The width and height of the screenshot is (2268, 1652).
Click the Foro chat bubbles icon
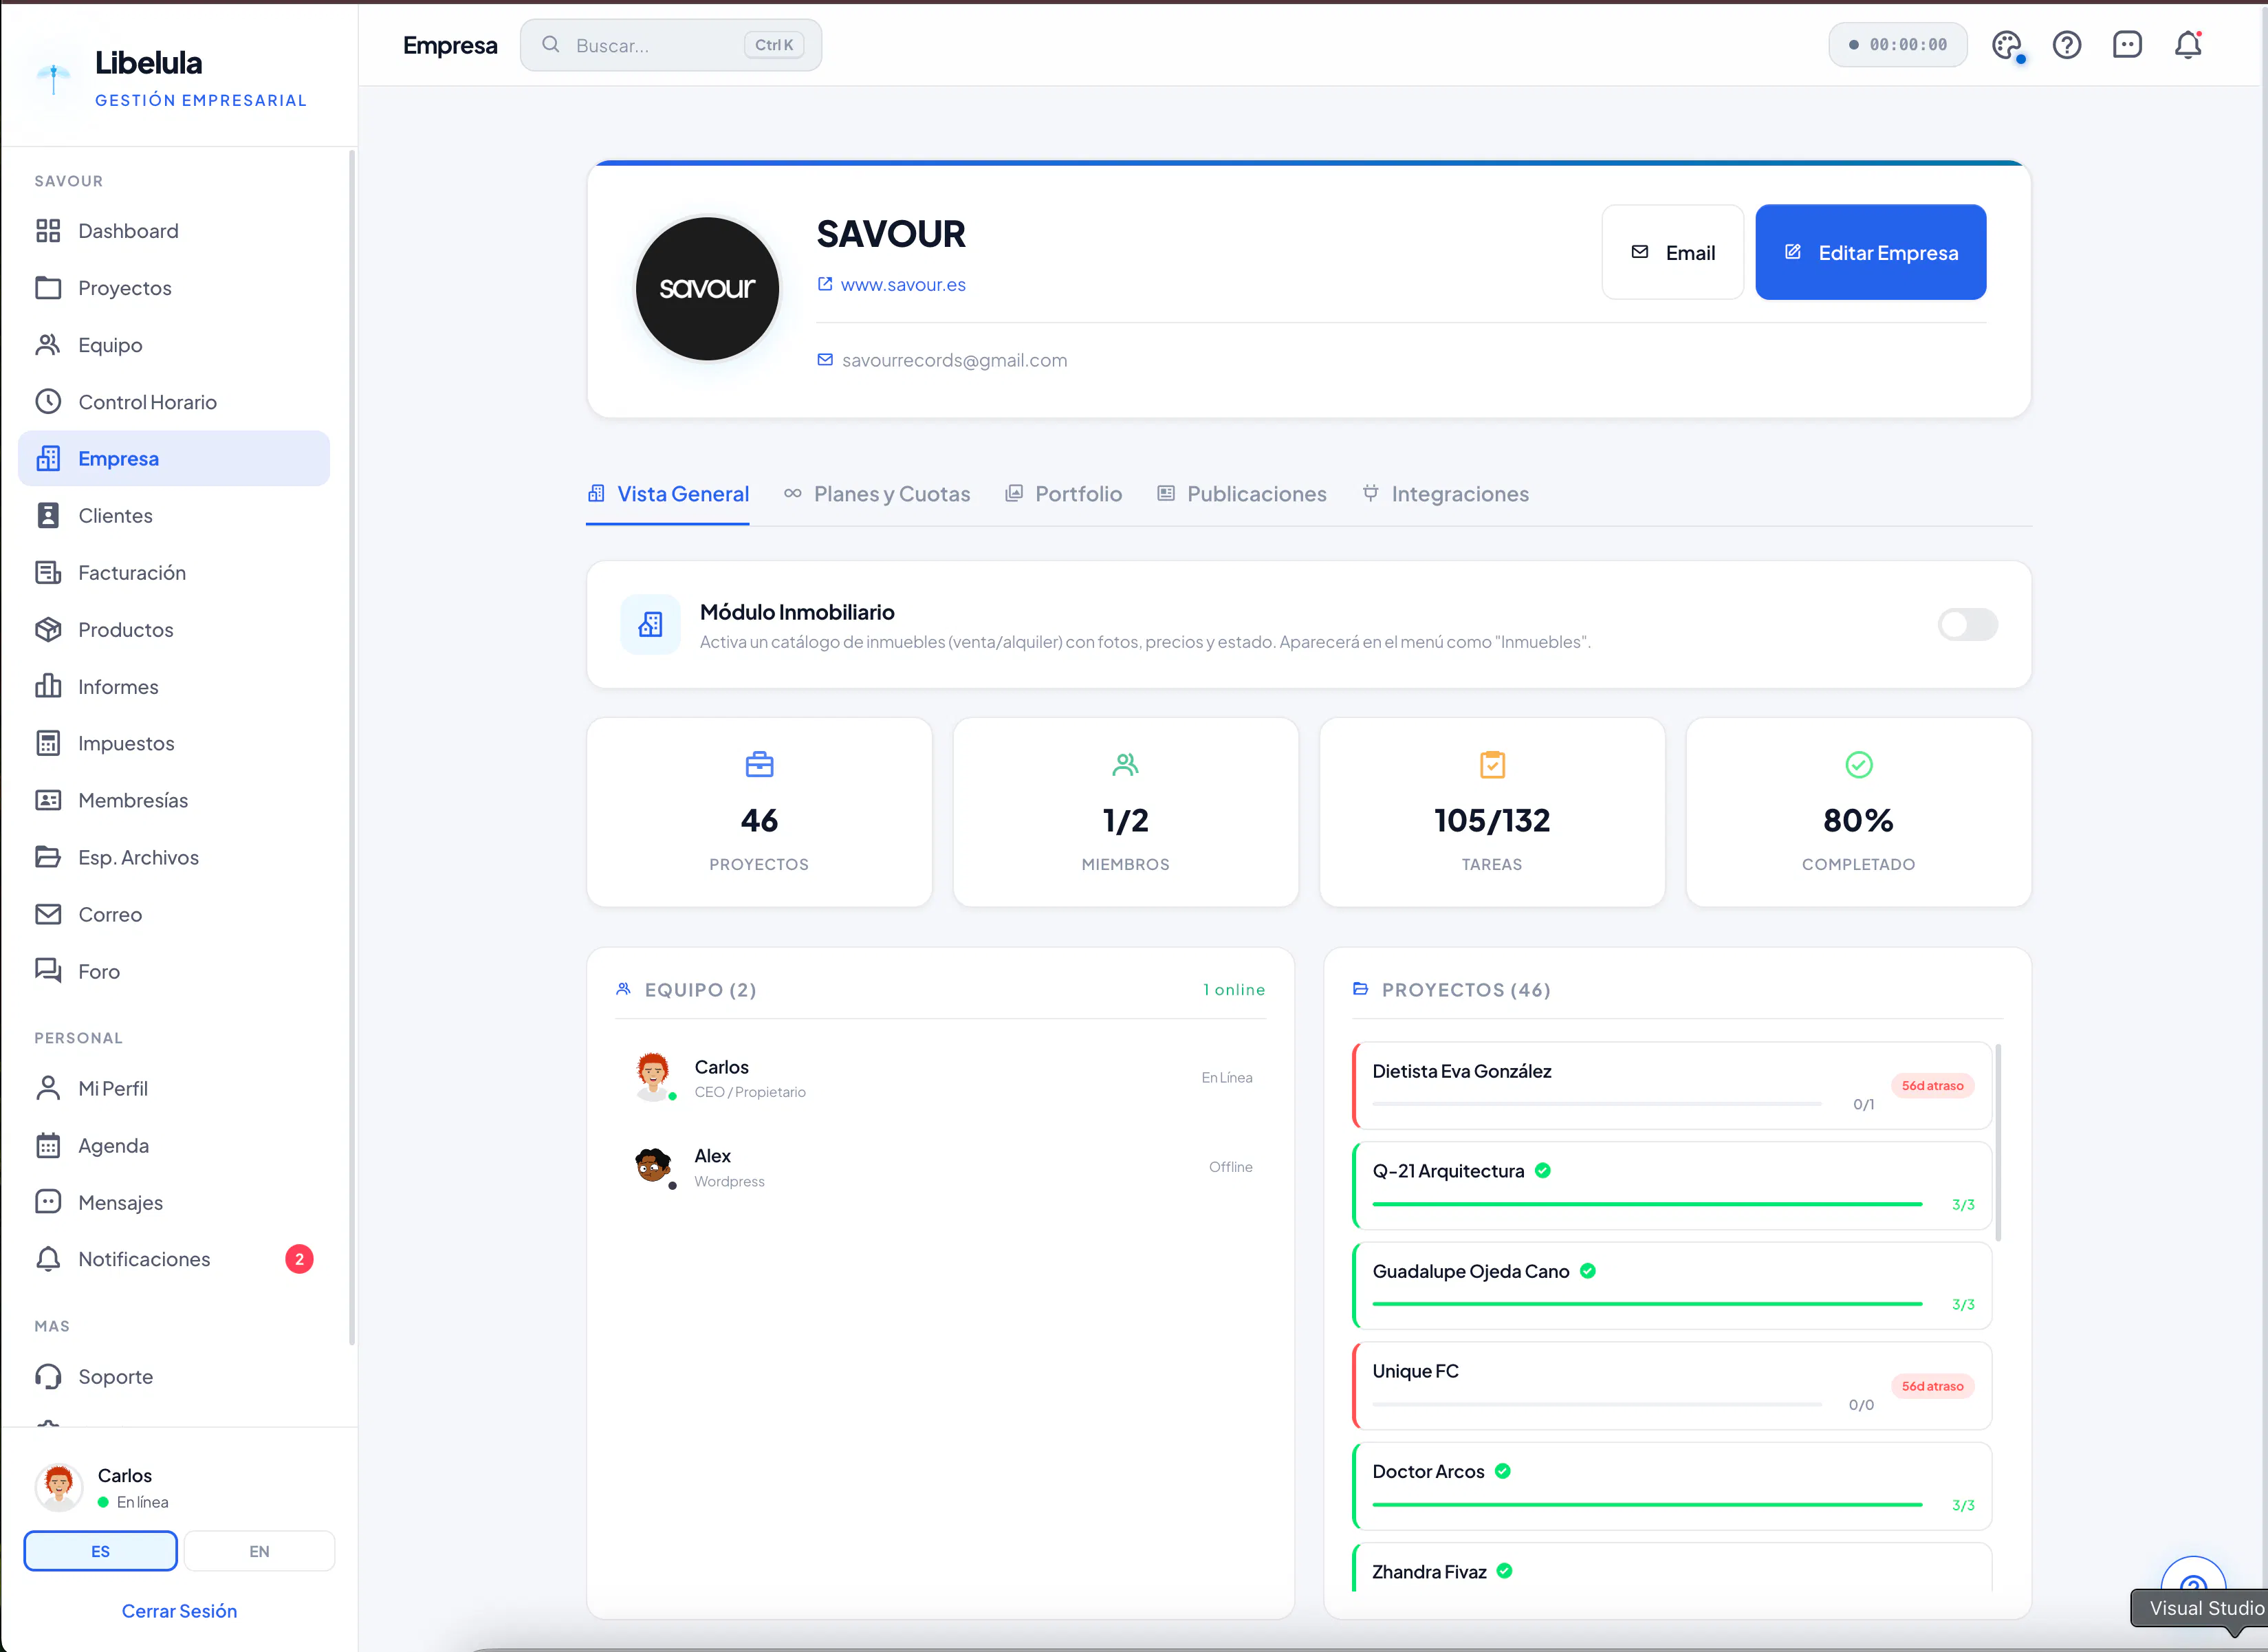point(48,971)
